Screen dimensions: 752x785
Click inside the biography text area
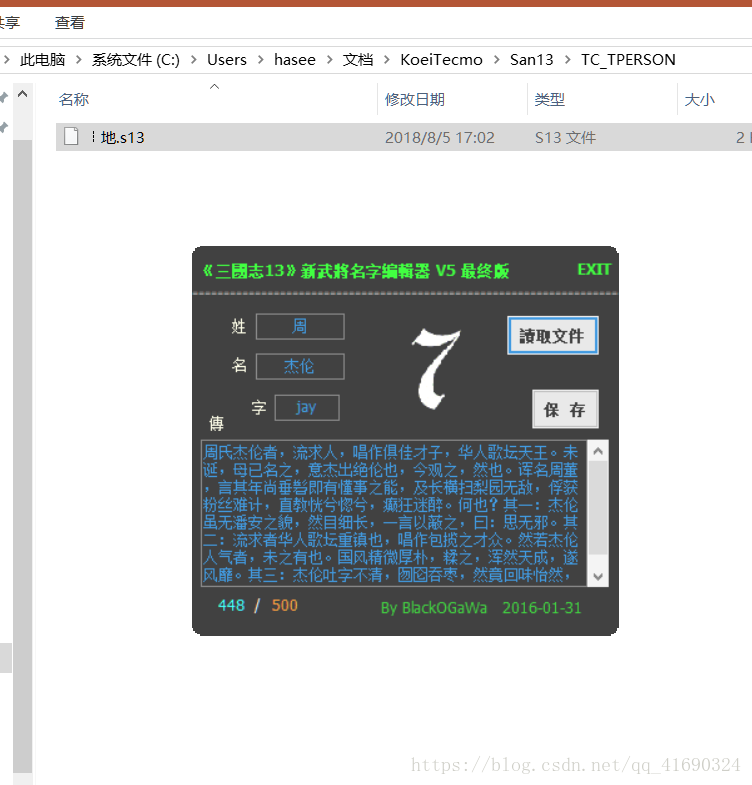[394, 513]
